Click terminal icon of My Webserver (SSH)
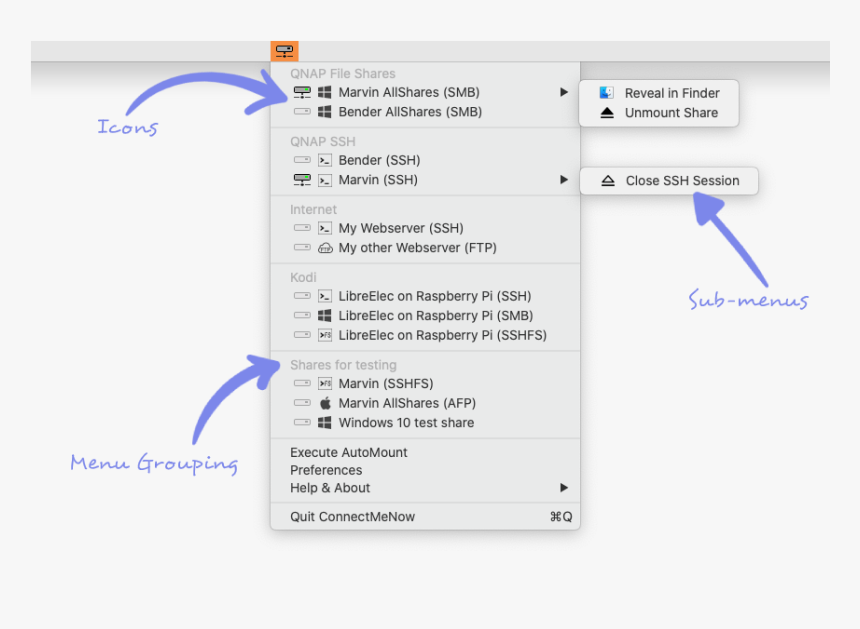 [x=325, y=228]
